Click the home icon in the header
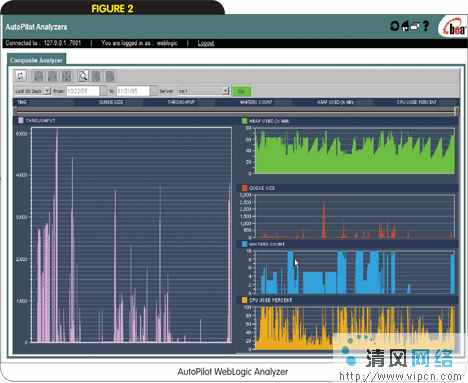 tap(405, 26)
